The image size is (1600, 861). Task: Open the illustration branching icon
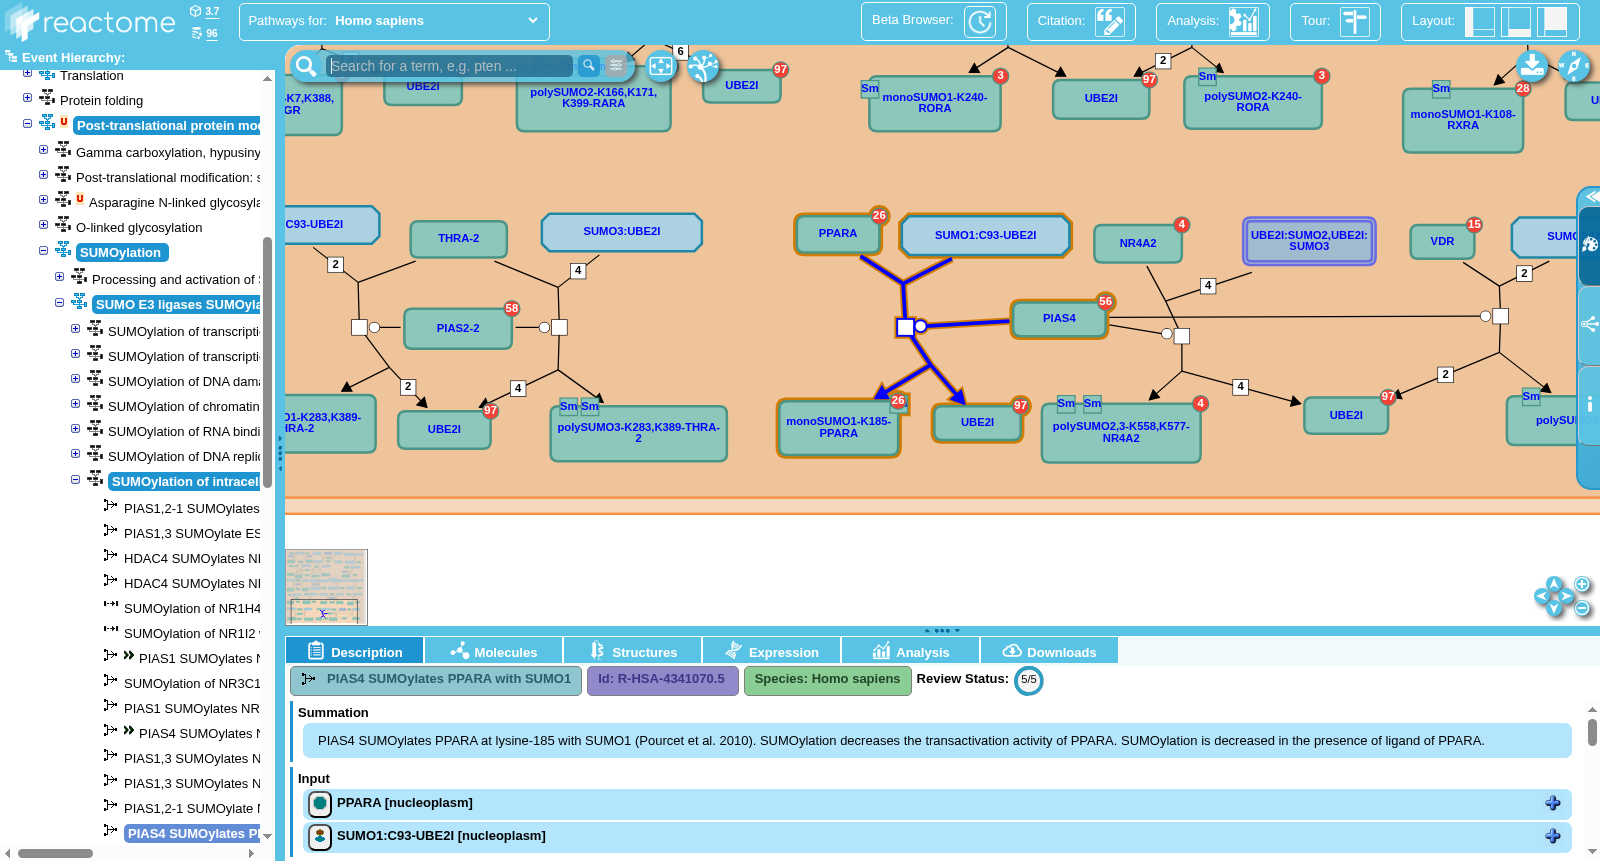point(704,66)
